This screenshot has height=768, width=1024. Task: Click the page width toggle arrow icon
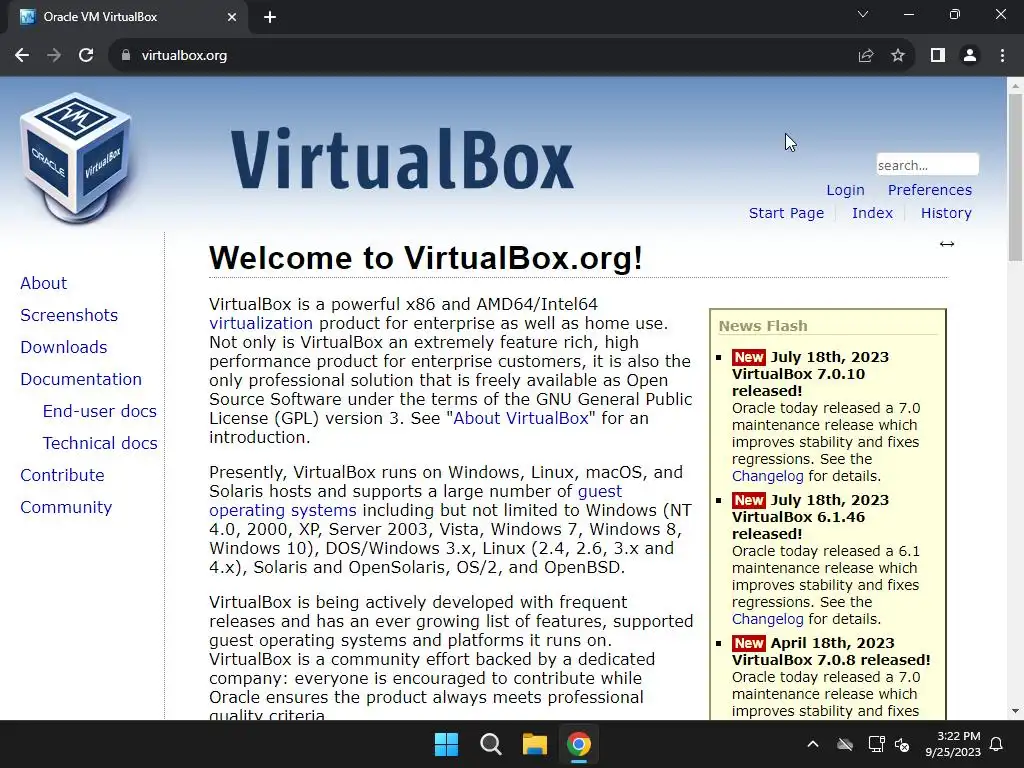click(947, 244)
